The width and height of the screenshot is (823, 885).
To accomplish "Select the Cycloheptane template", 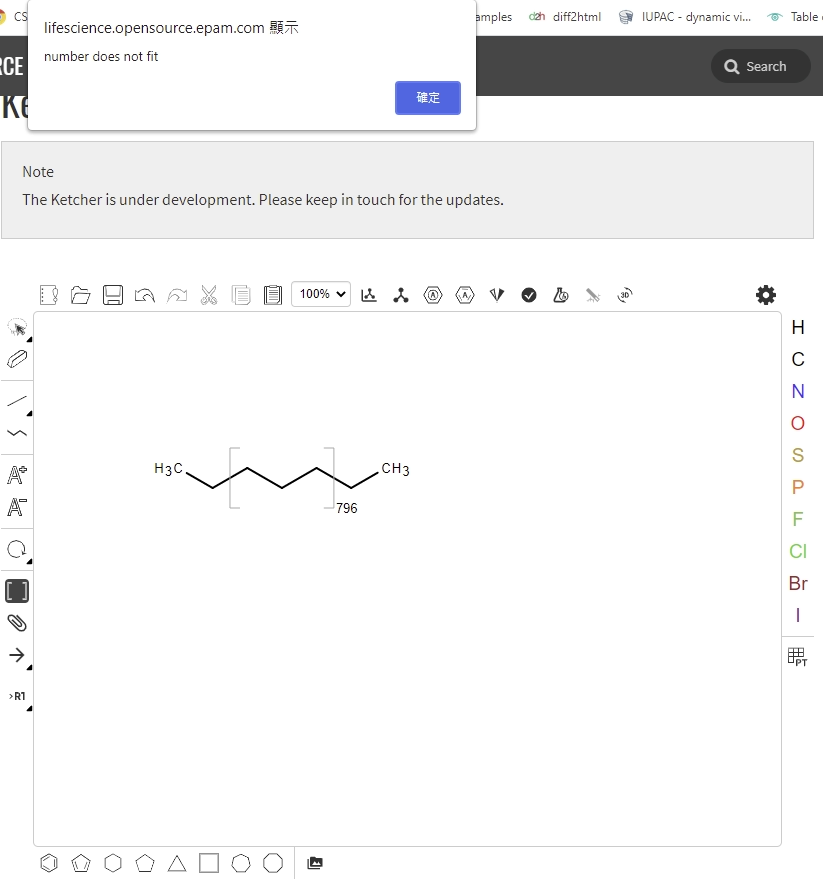I will 241,863.
